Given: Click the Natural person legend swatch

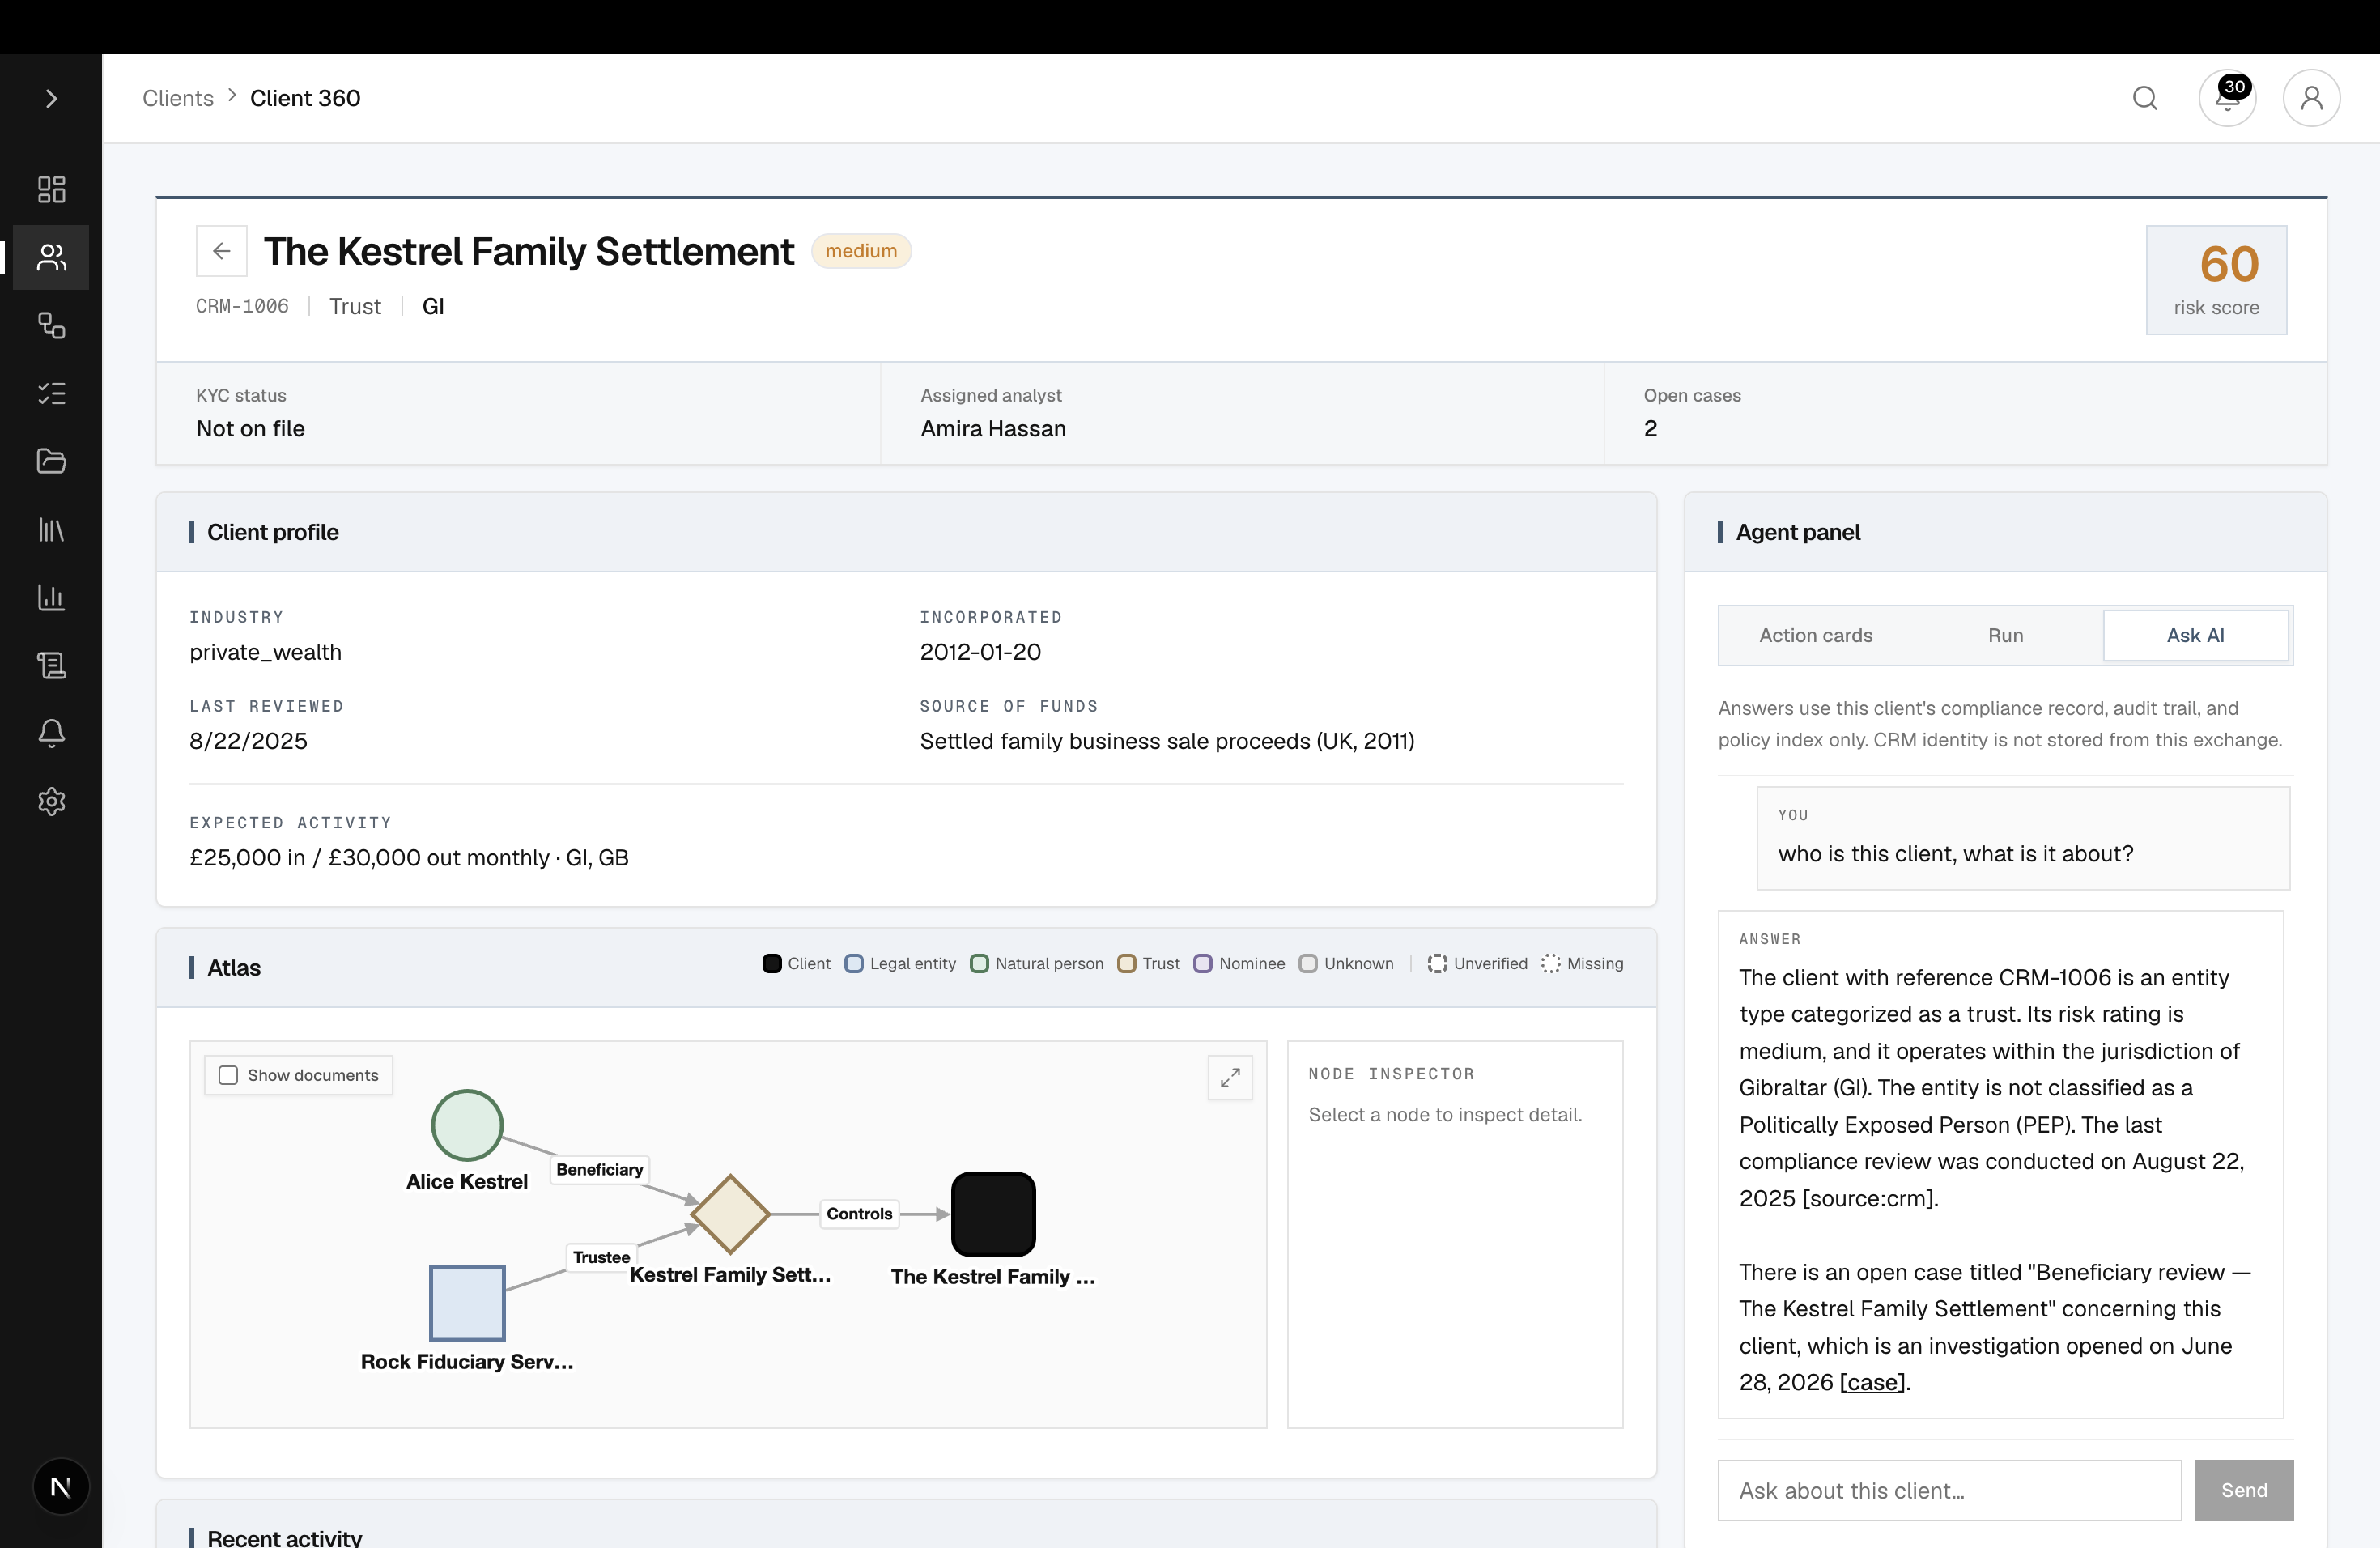Looking at the screenshot, I should point(979,963).
